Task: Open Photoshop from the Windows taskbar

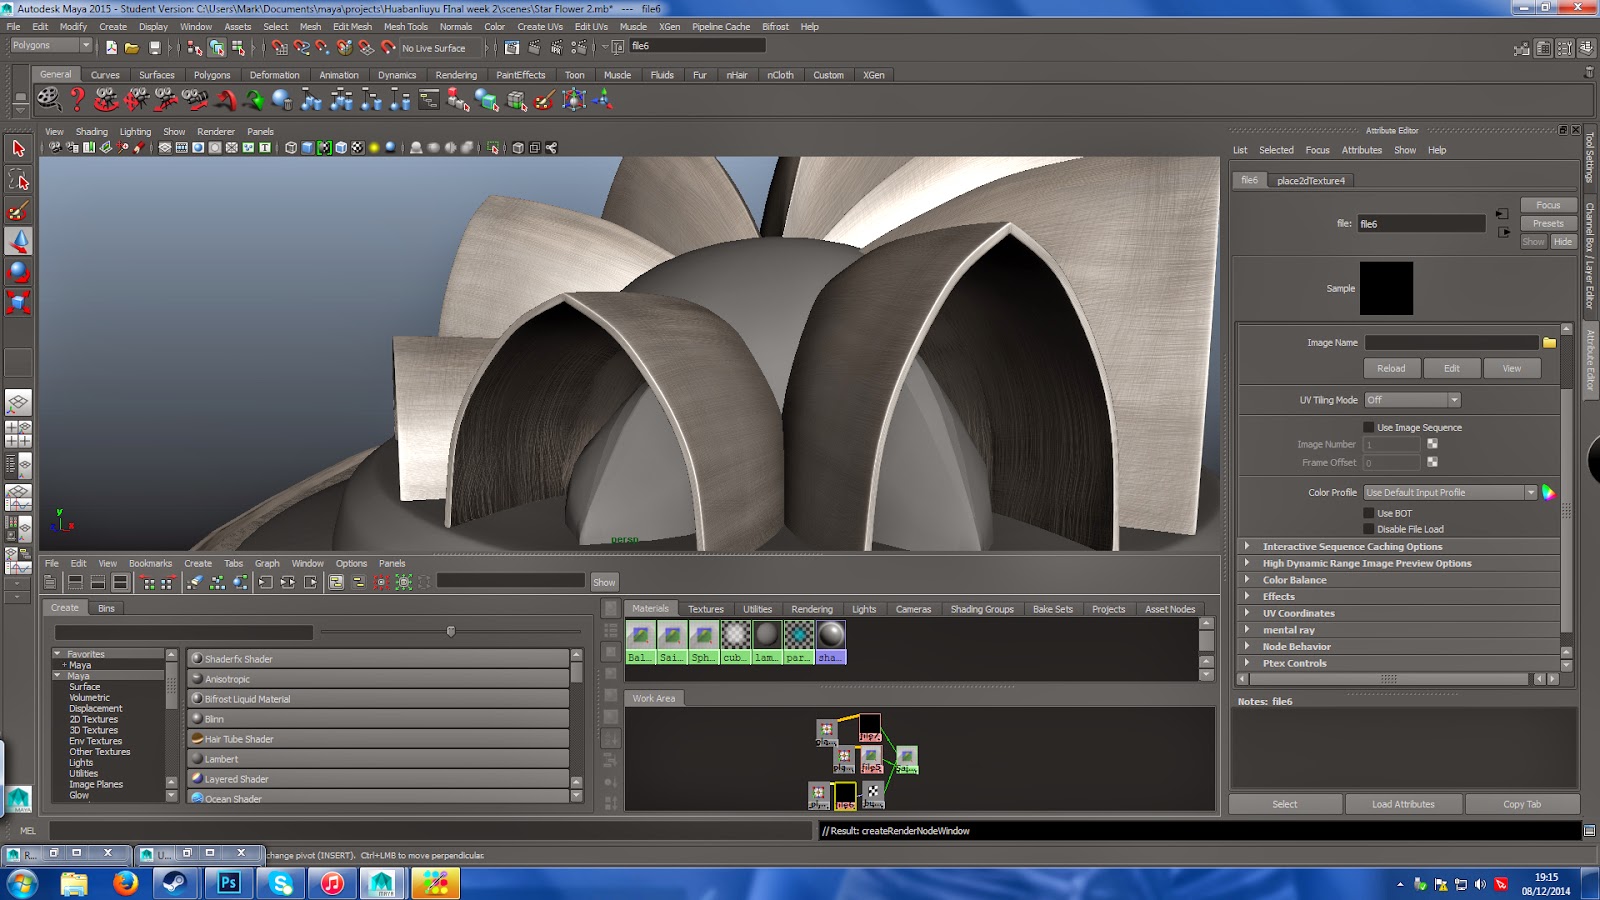Action: coord(229,883)
